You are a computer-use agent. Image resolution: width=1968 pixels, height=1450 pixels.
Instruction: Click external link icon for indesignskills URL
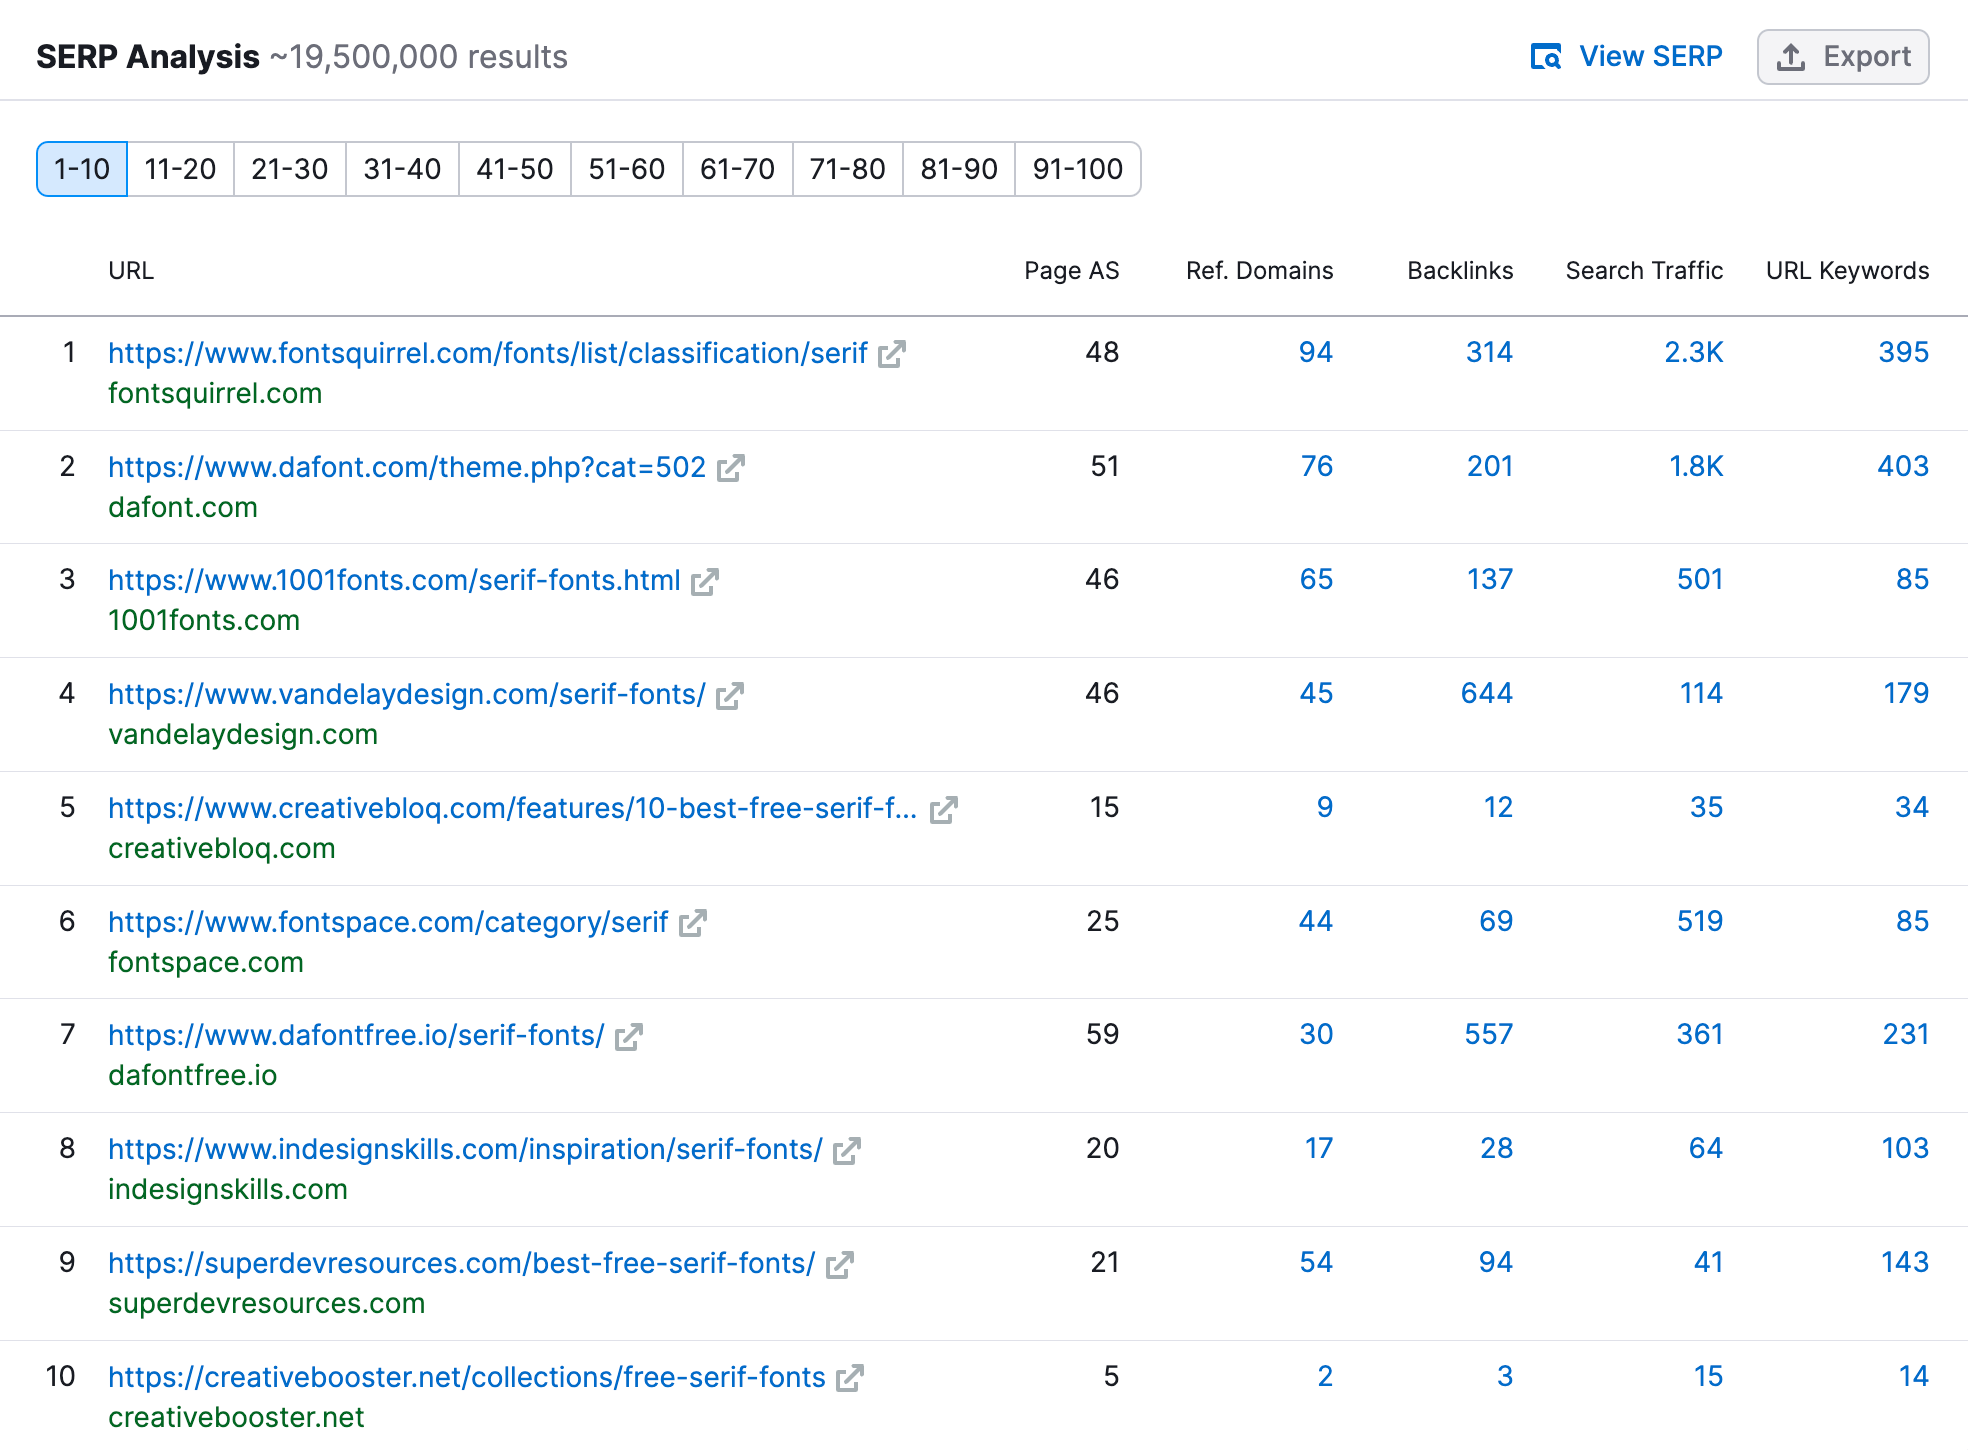[x=846, y=1151]
